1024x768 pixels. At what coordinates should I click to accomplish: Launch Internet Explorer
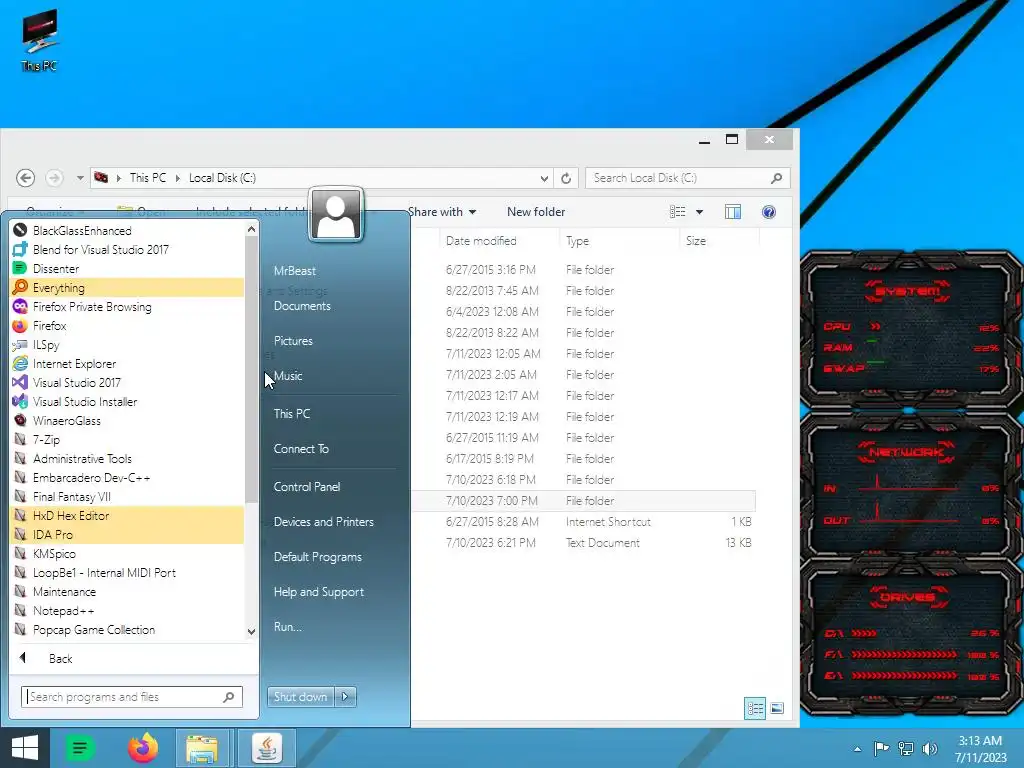point(127,363)
